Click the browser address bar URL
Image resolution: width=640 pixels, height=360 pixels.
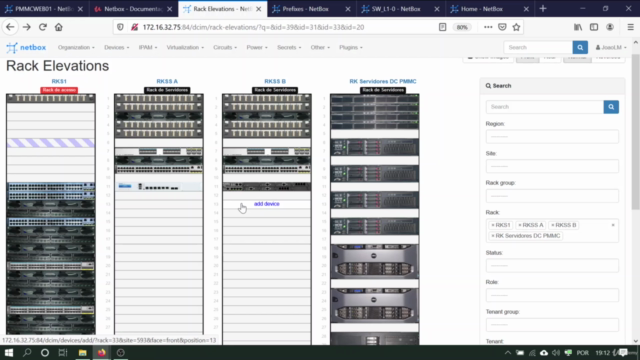253,27
